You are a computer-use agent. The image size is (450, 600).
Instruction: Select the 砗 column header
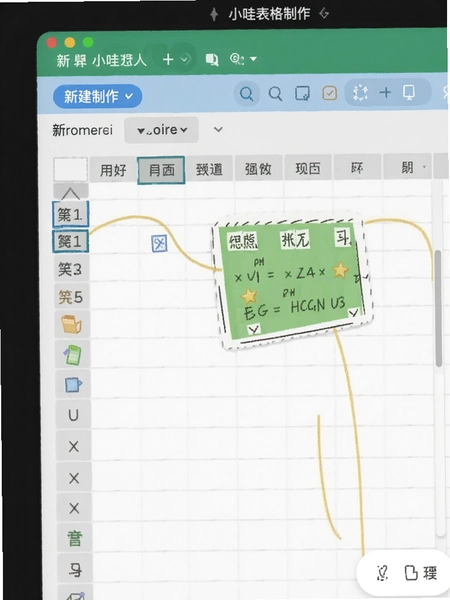pyautogui.click(x=357, y=168)
